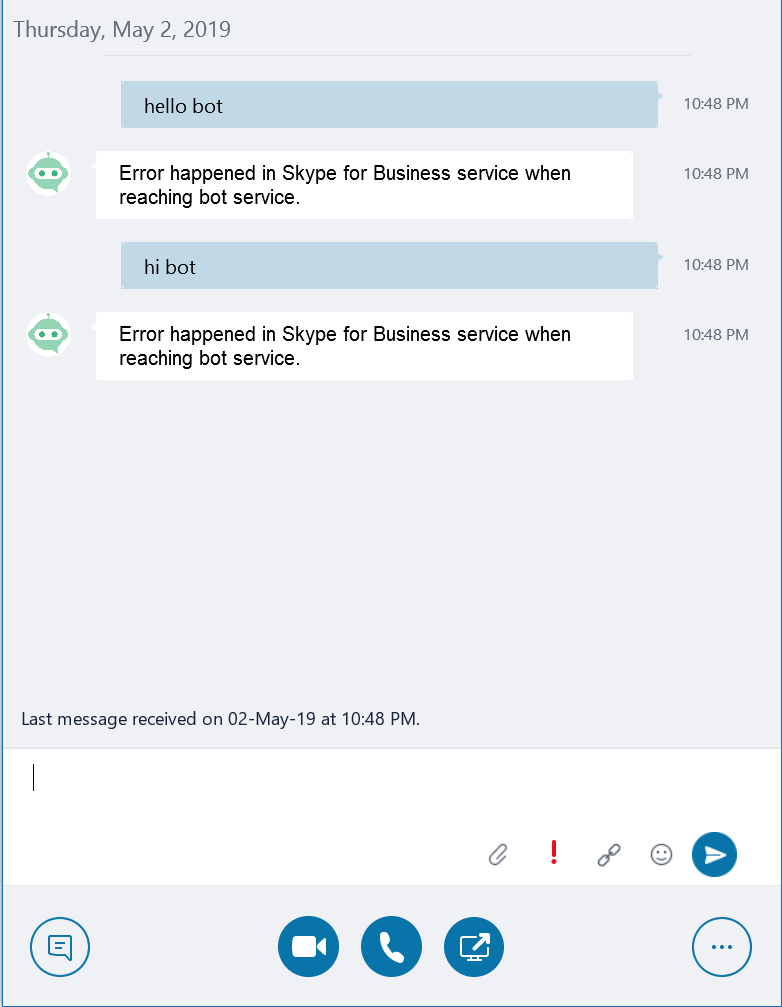Click the Thursday, May 2, 2019 date header
This screenshot has width=782, height=1007.
(122, 30)
